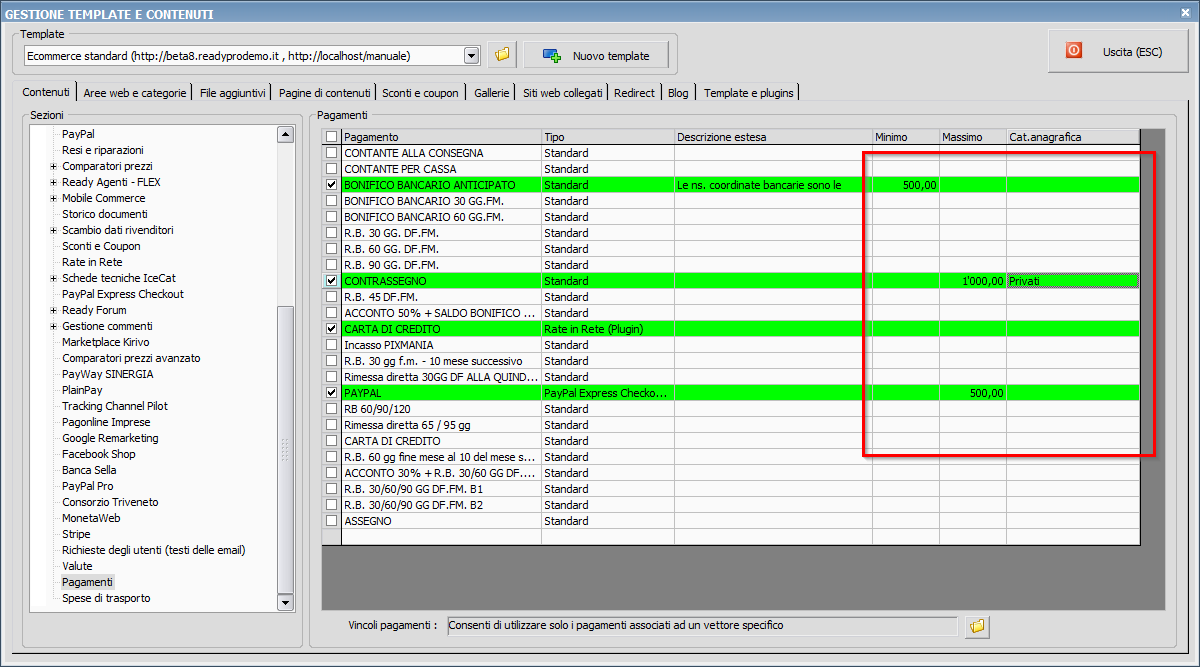Select Marketplace Kirivo section

(105, 342)
